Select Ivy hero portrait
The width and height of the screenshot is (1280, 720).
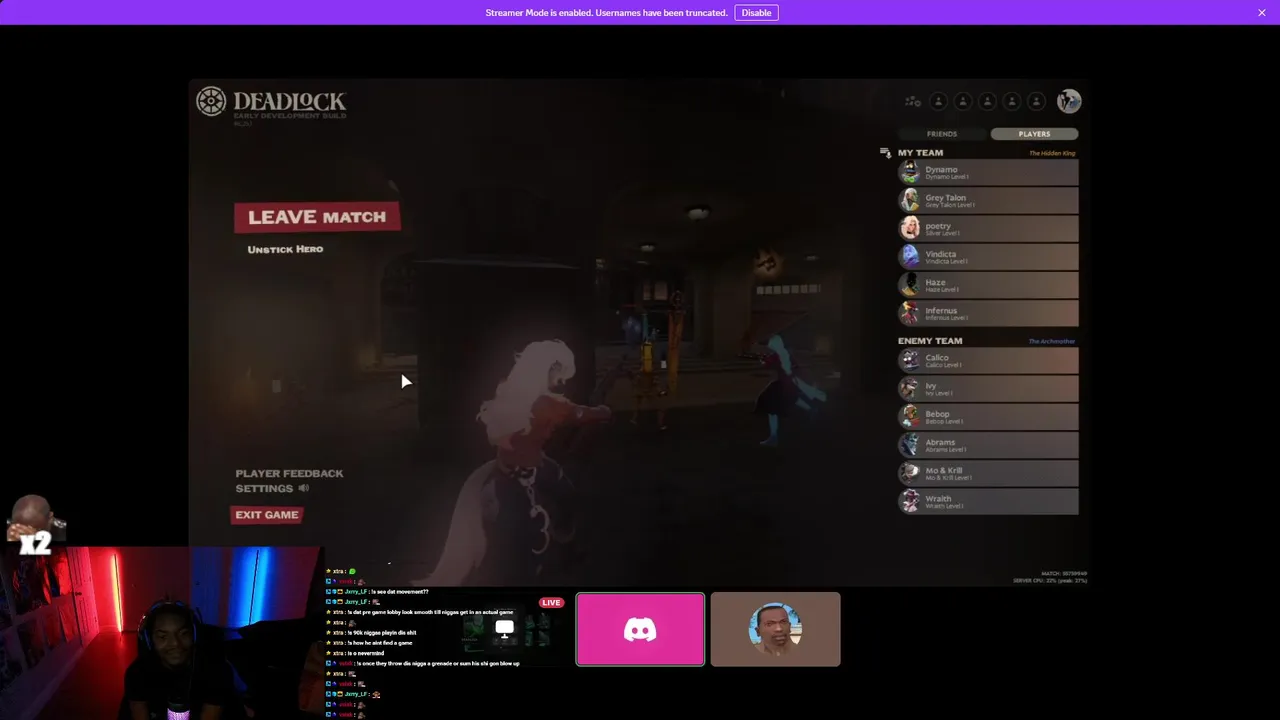pyautogui.click(x=910, y=388)
